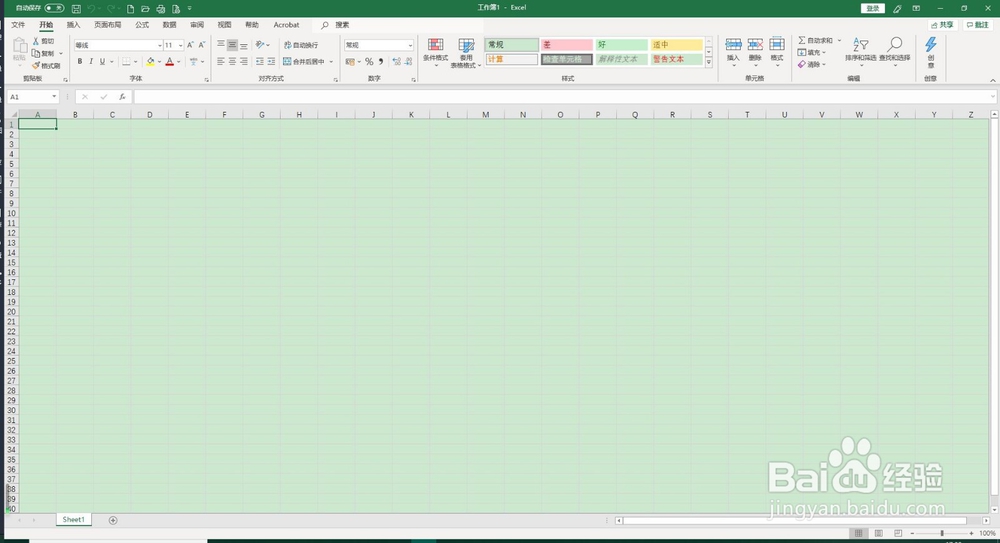Toggle middle vertical alignment

[x=232, y=45]
